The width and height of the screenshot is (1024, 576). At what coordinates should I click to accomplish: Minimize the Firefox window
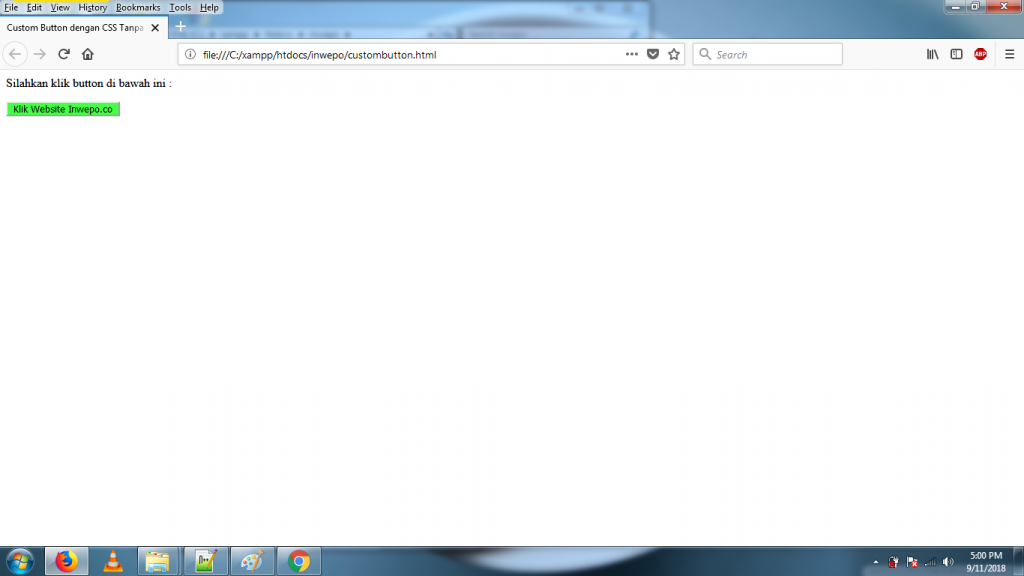[x=955, y=7]
